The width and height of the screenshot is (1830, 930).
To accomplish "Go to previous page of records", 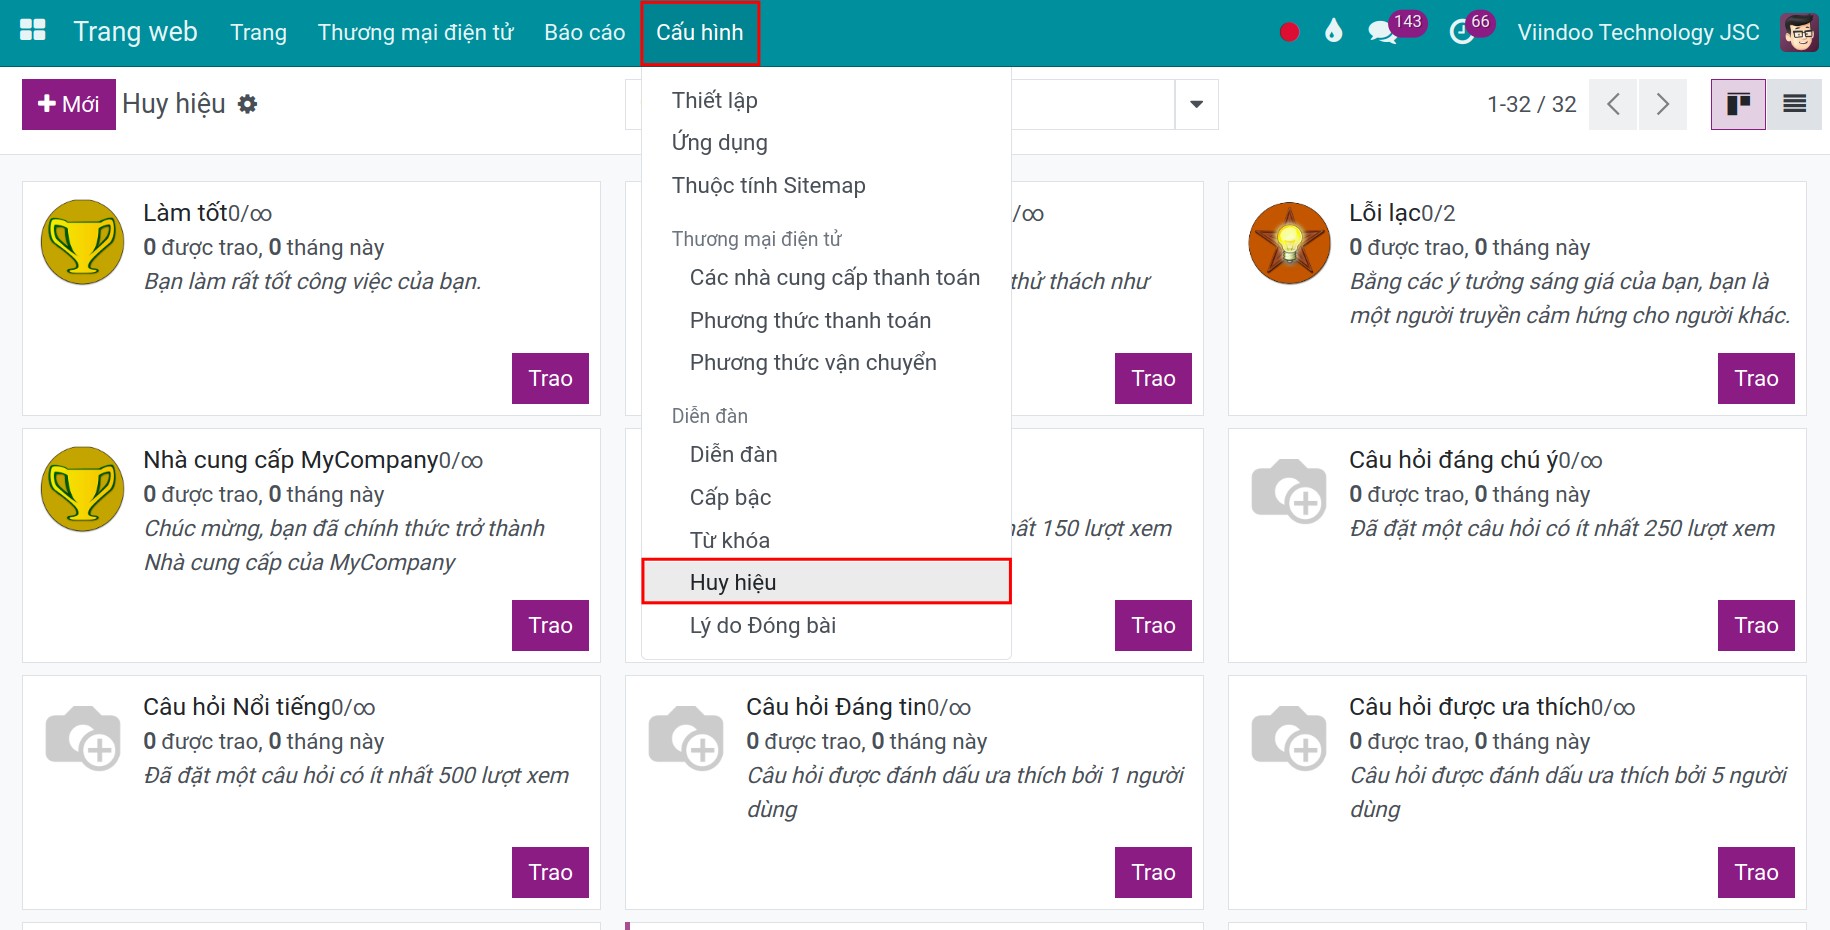I will (x=1612, y=104).
